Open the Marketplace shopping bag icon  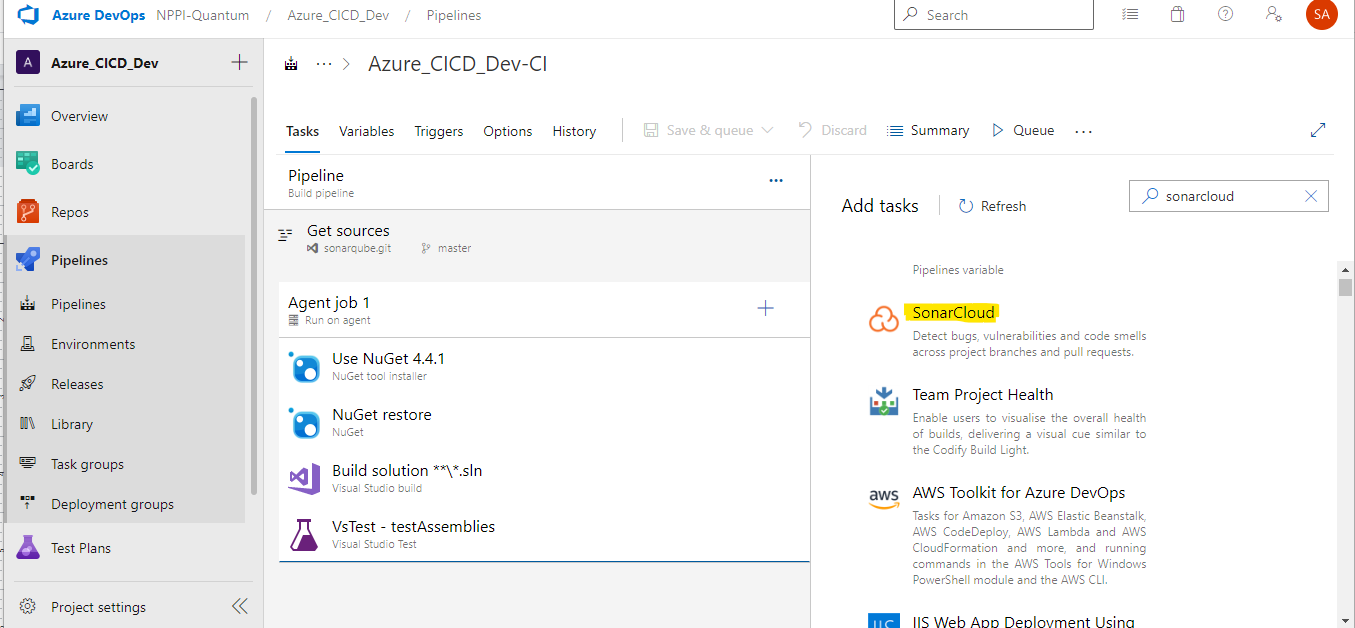click(1178, 15)
